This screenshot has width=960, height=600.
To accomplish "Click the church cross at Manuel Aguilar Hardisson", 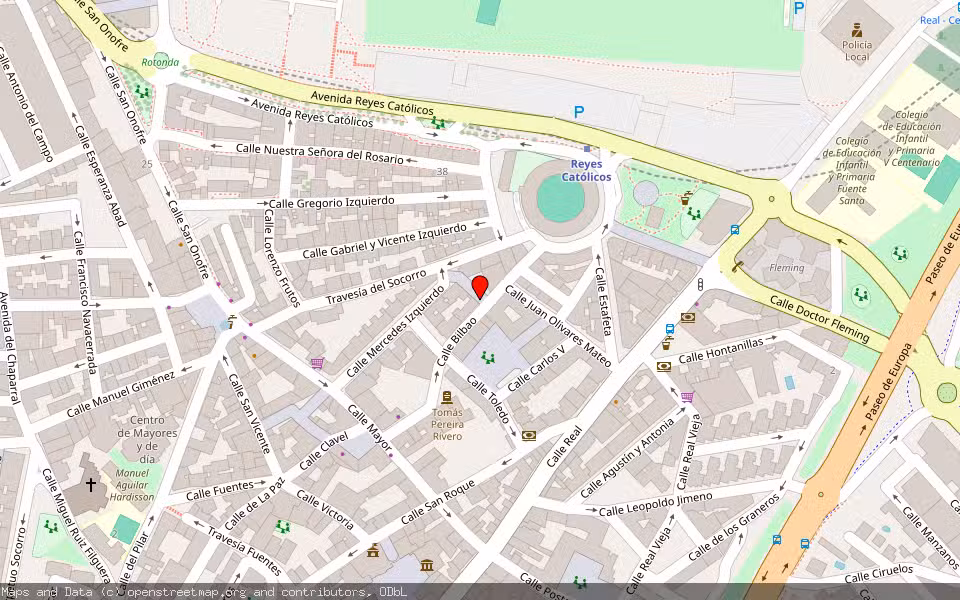I will [90, 487].
